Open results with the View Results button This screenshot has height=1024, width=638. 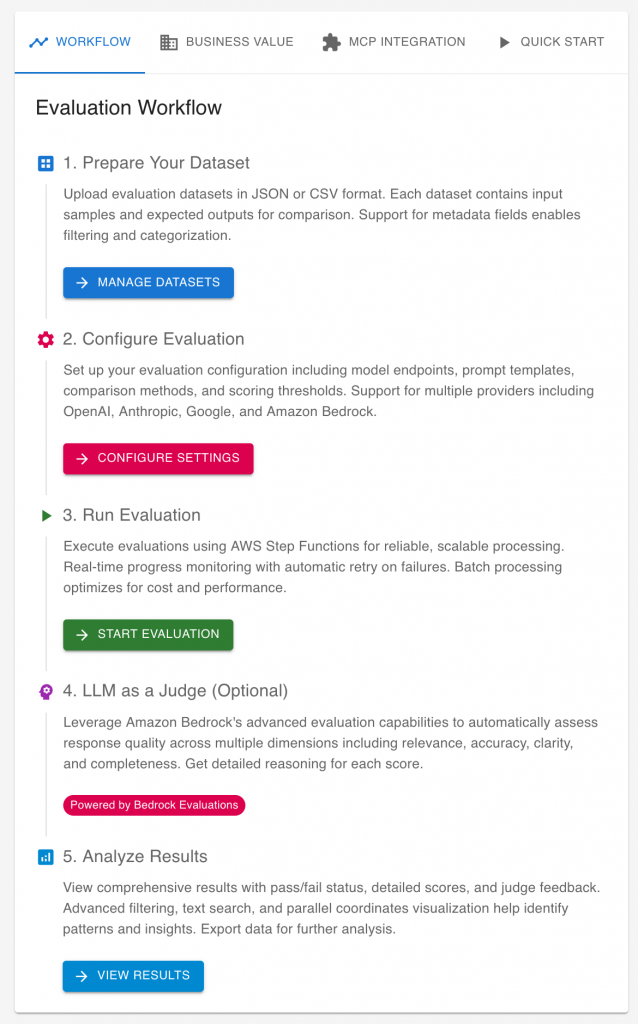click(x=133, y=976)
